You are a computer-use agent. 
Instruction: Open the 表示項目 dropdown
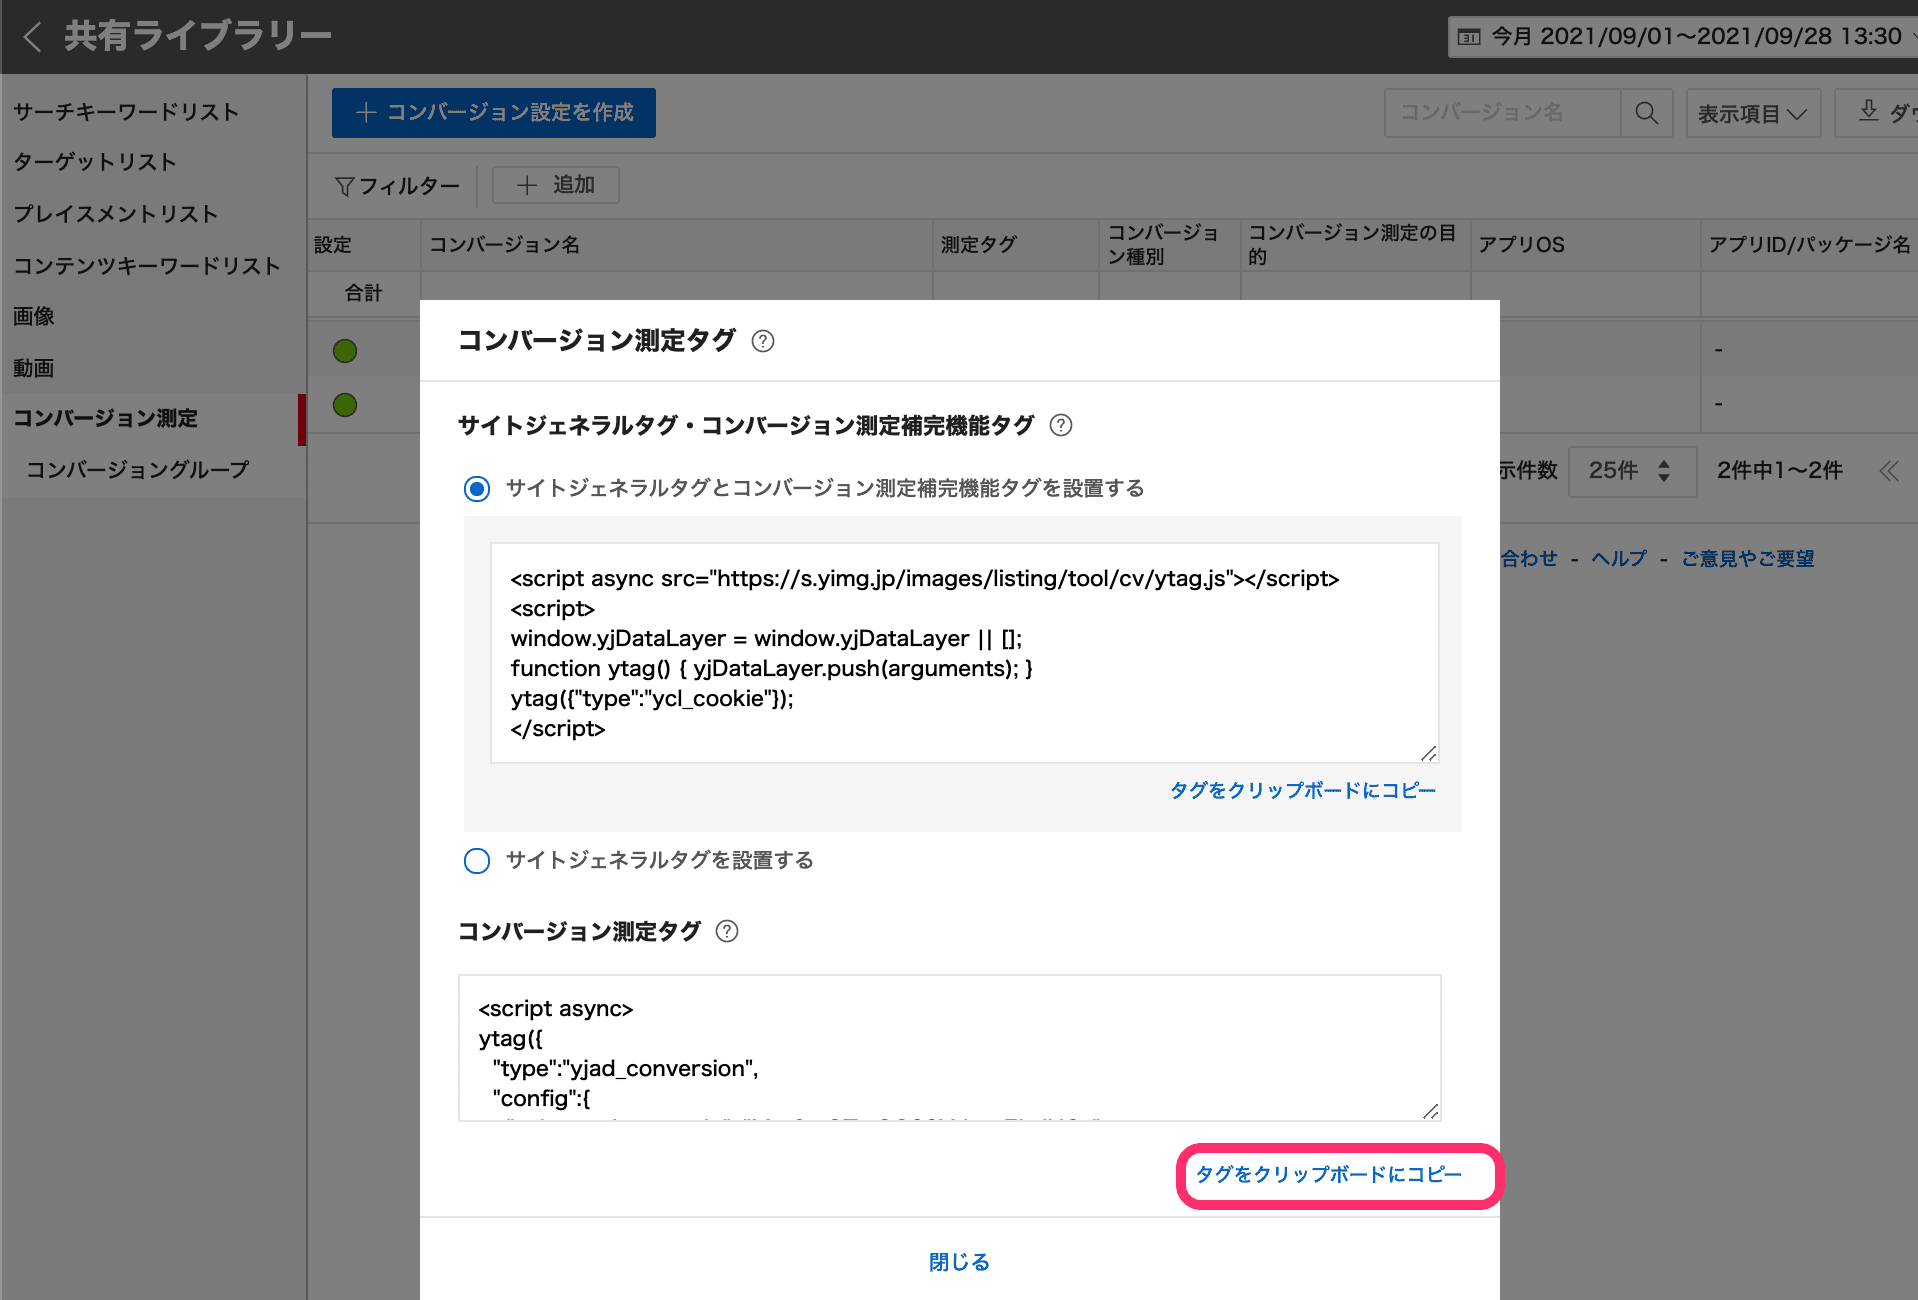tap(1753, 113)
